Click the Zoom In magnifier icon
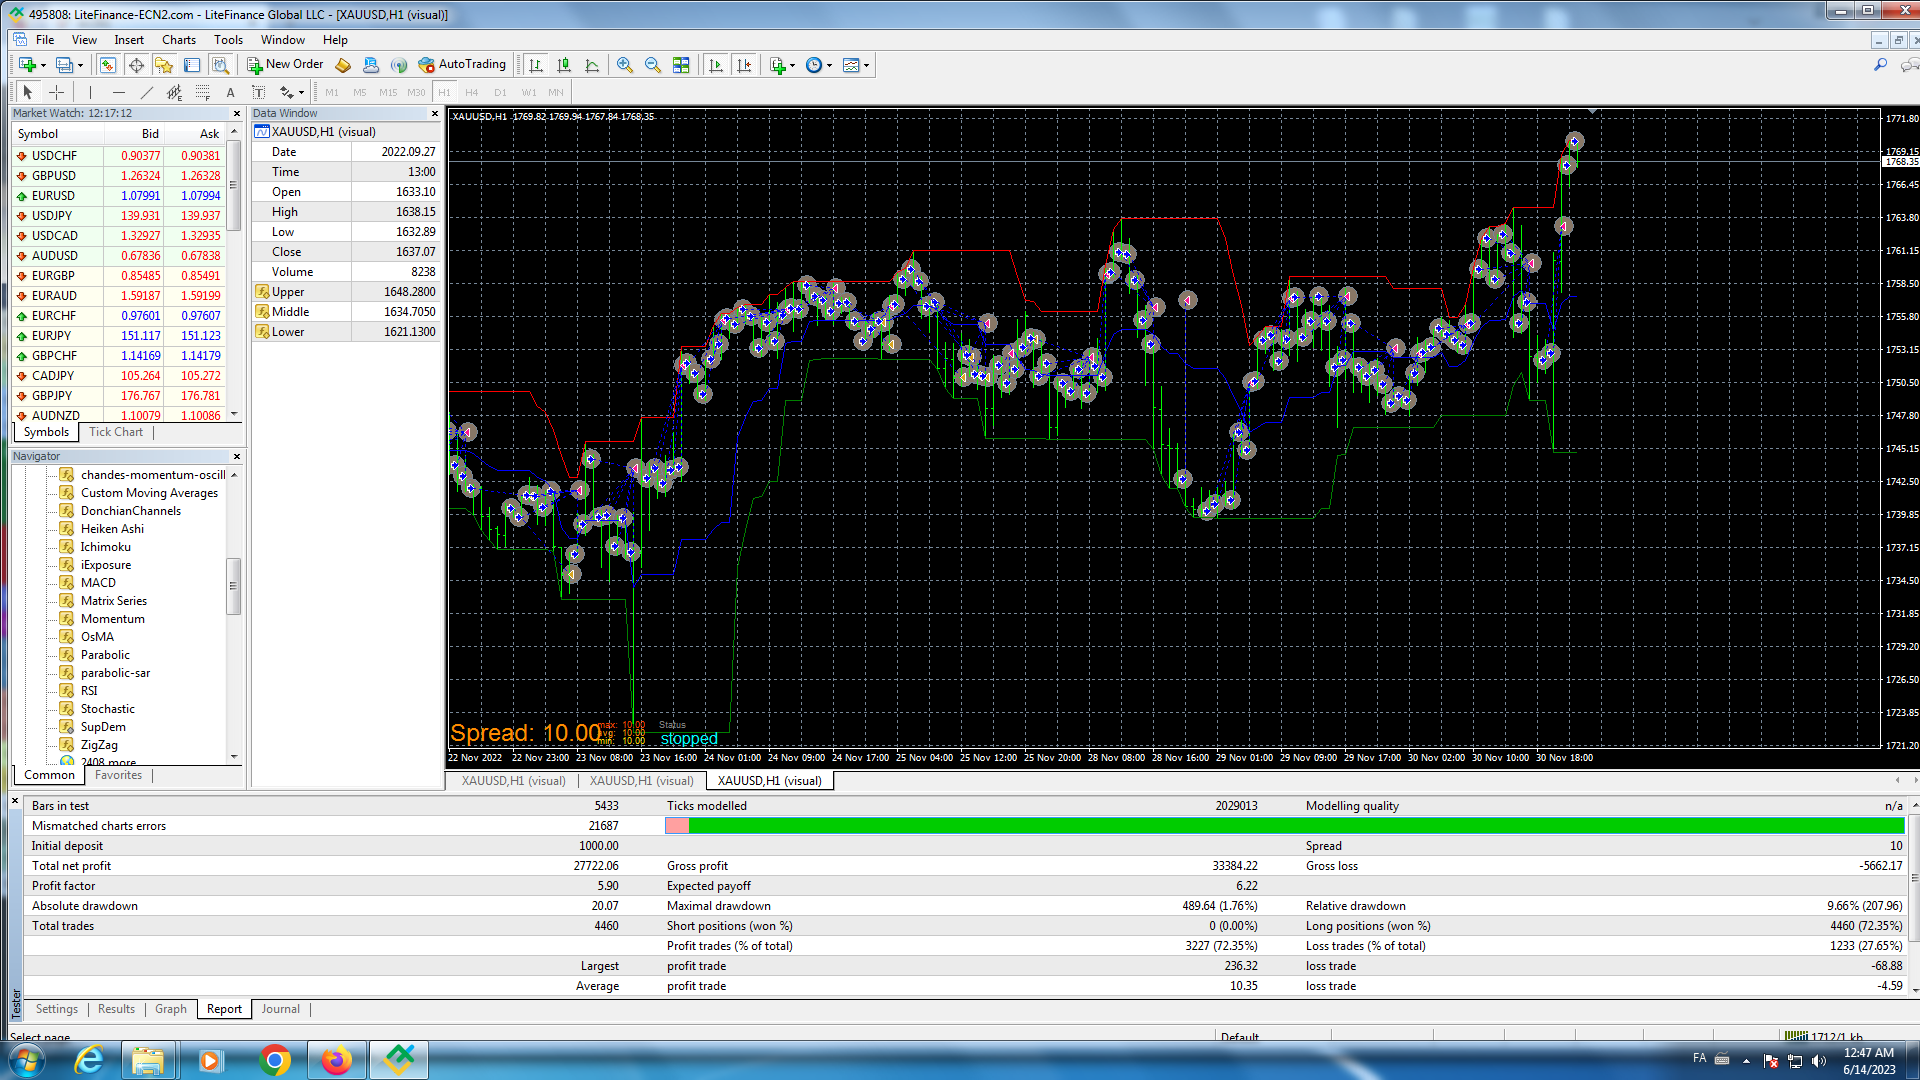The image size is (1920, 1080). (x=625, y=65)
